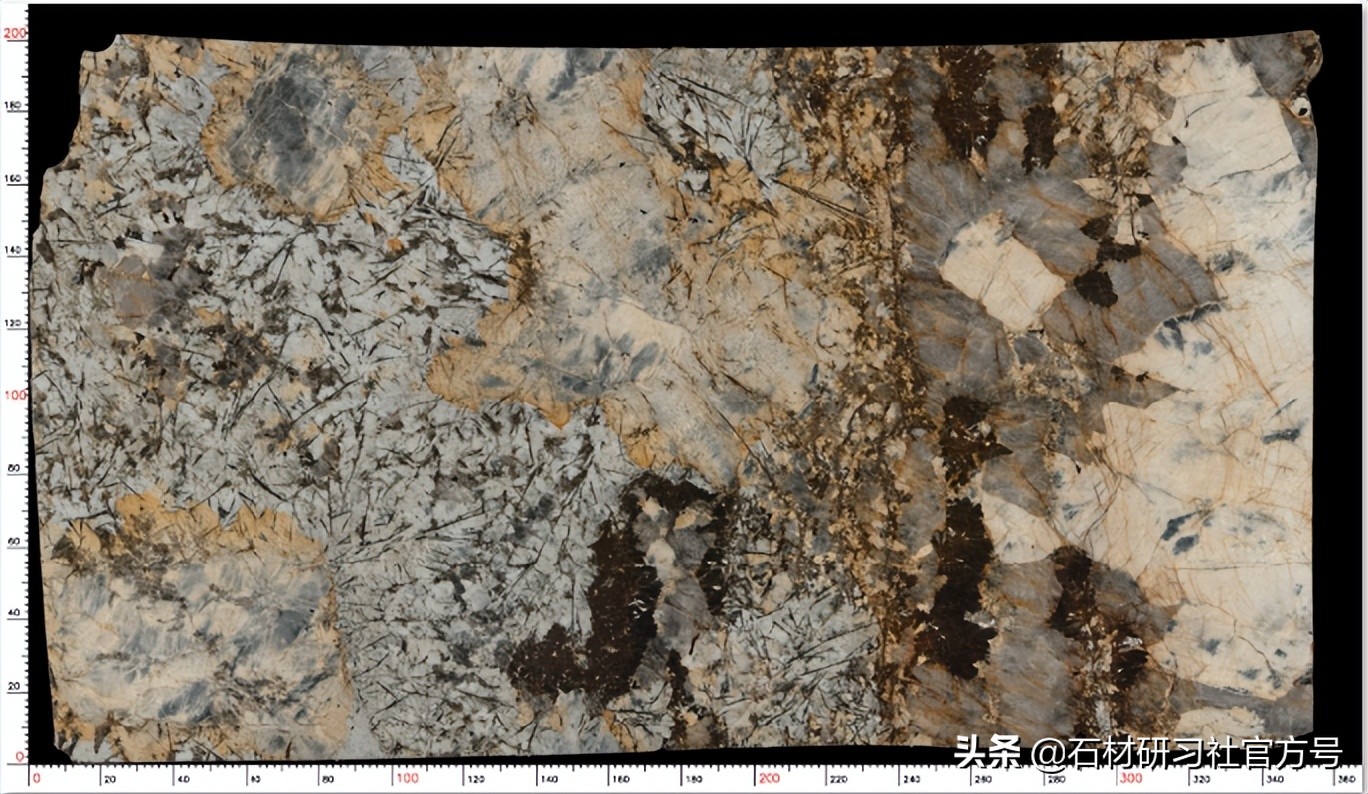Click the small hole near slab's top-right edge
This screenshot has width=1368, height=794.
pyautogui.click(x=1301, y=104)
